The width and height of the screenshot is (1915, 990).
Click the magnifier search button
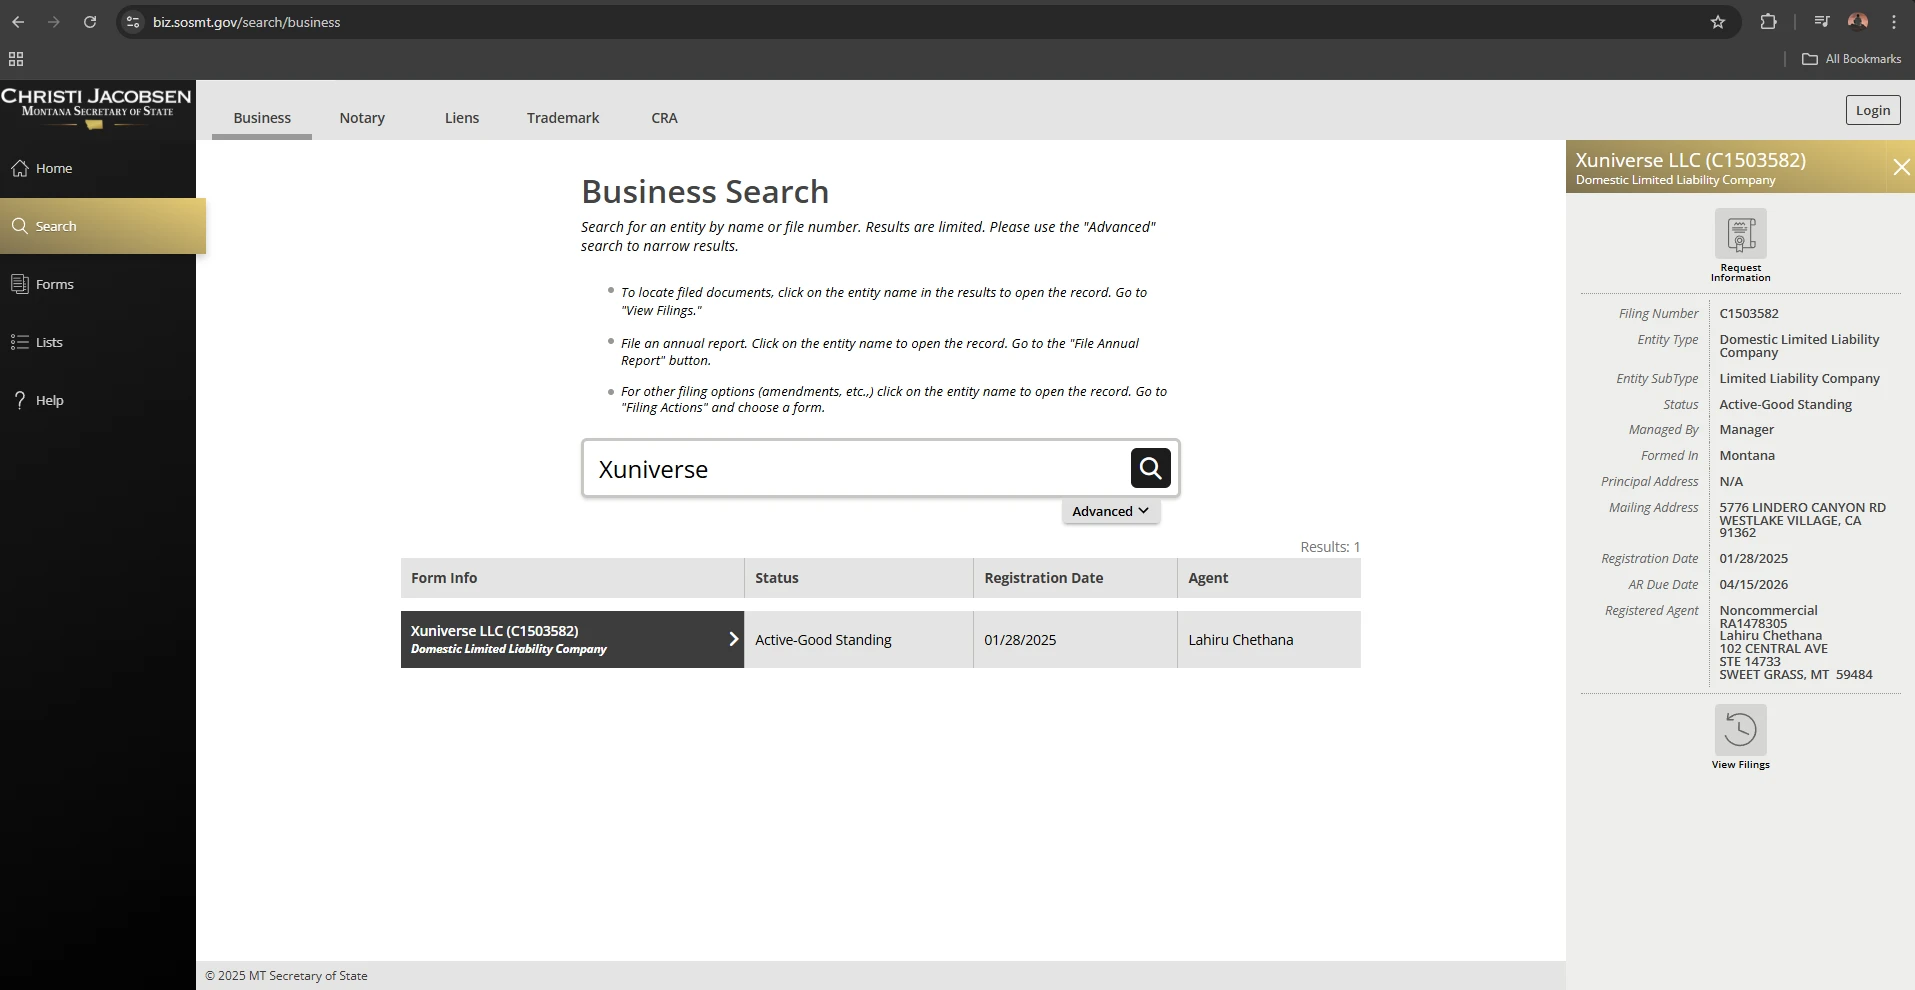(1150, 468)
